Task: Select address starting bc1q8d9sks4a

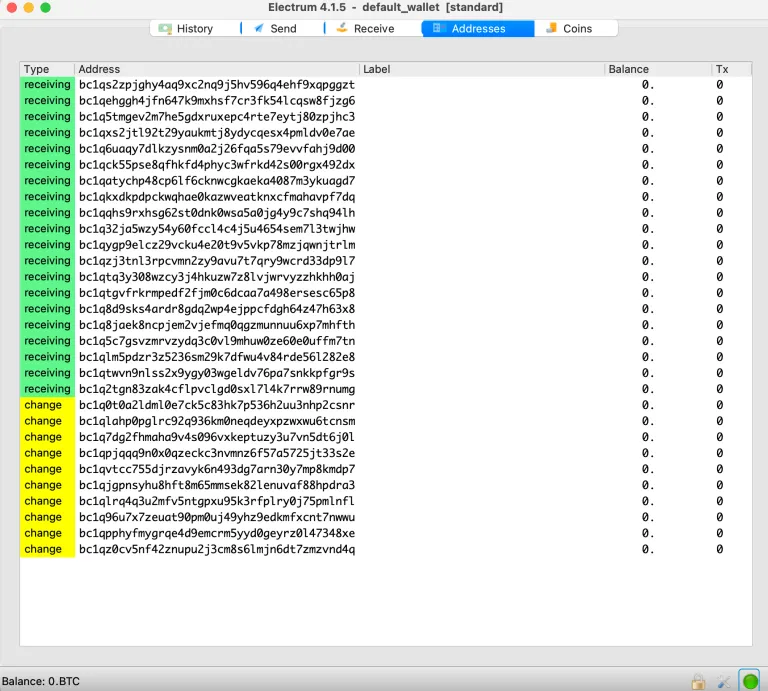Action: pos(217,309)
